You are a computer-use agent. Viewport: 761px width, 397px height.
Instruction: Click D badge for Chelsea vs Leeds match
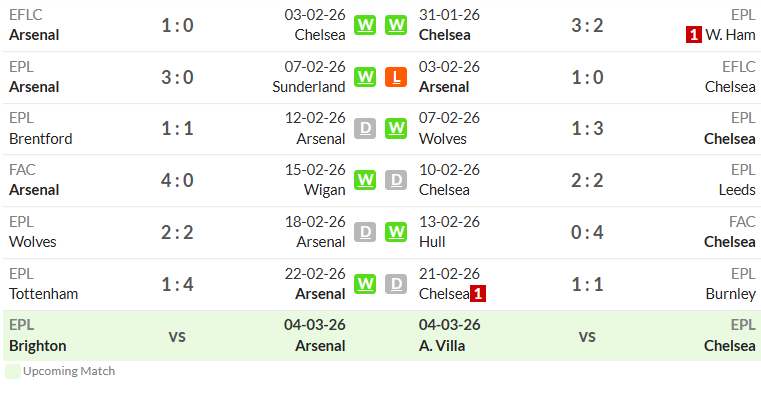pyautogui.click(x=396, y=181)
